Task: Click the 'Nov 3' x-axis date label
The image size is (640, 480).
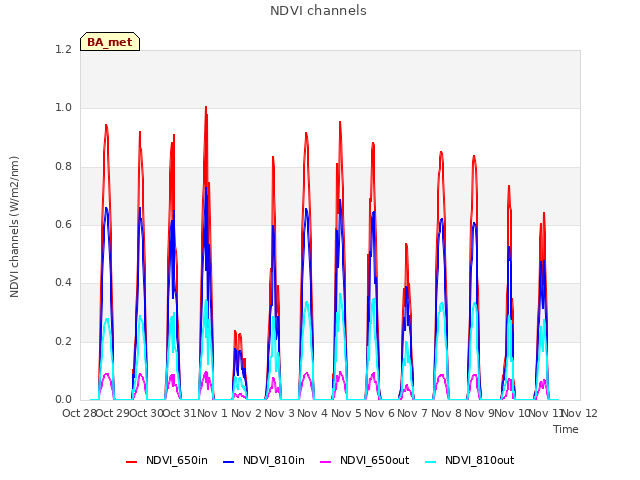Action: coord(280,413)
